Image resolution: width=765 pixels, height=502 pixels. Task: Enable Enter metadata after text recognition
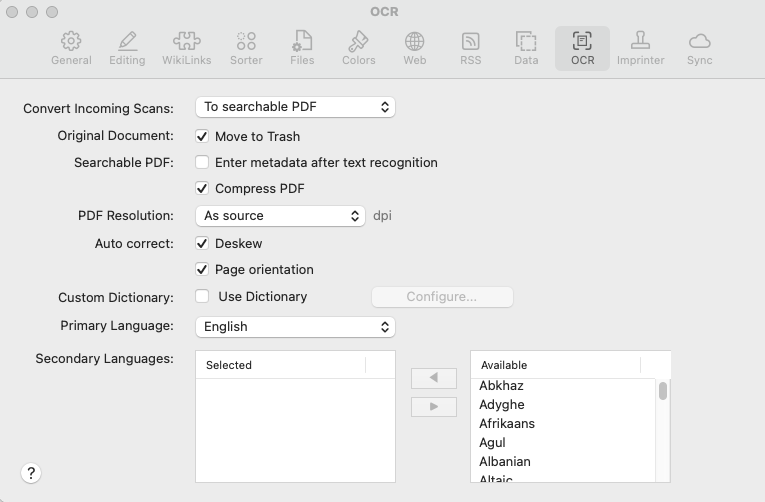(202, 162)
